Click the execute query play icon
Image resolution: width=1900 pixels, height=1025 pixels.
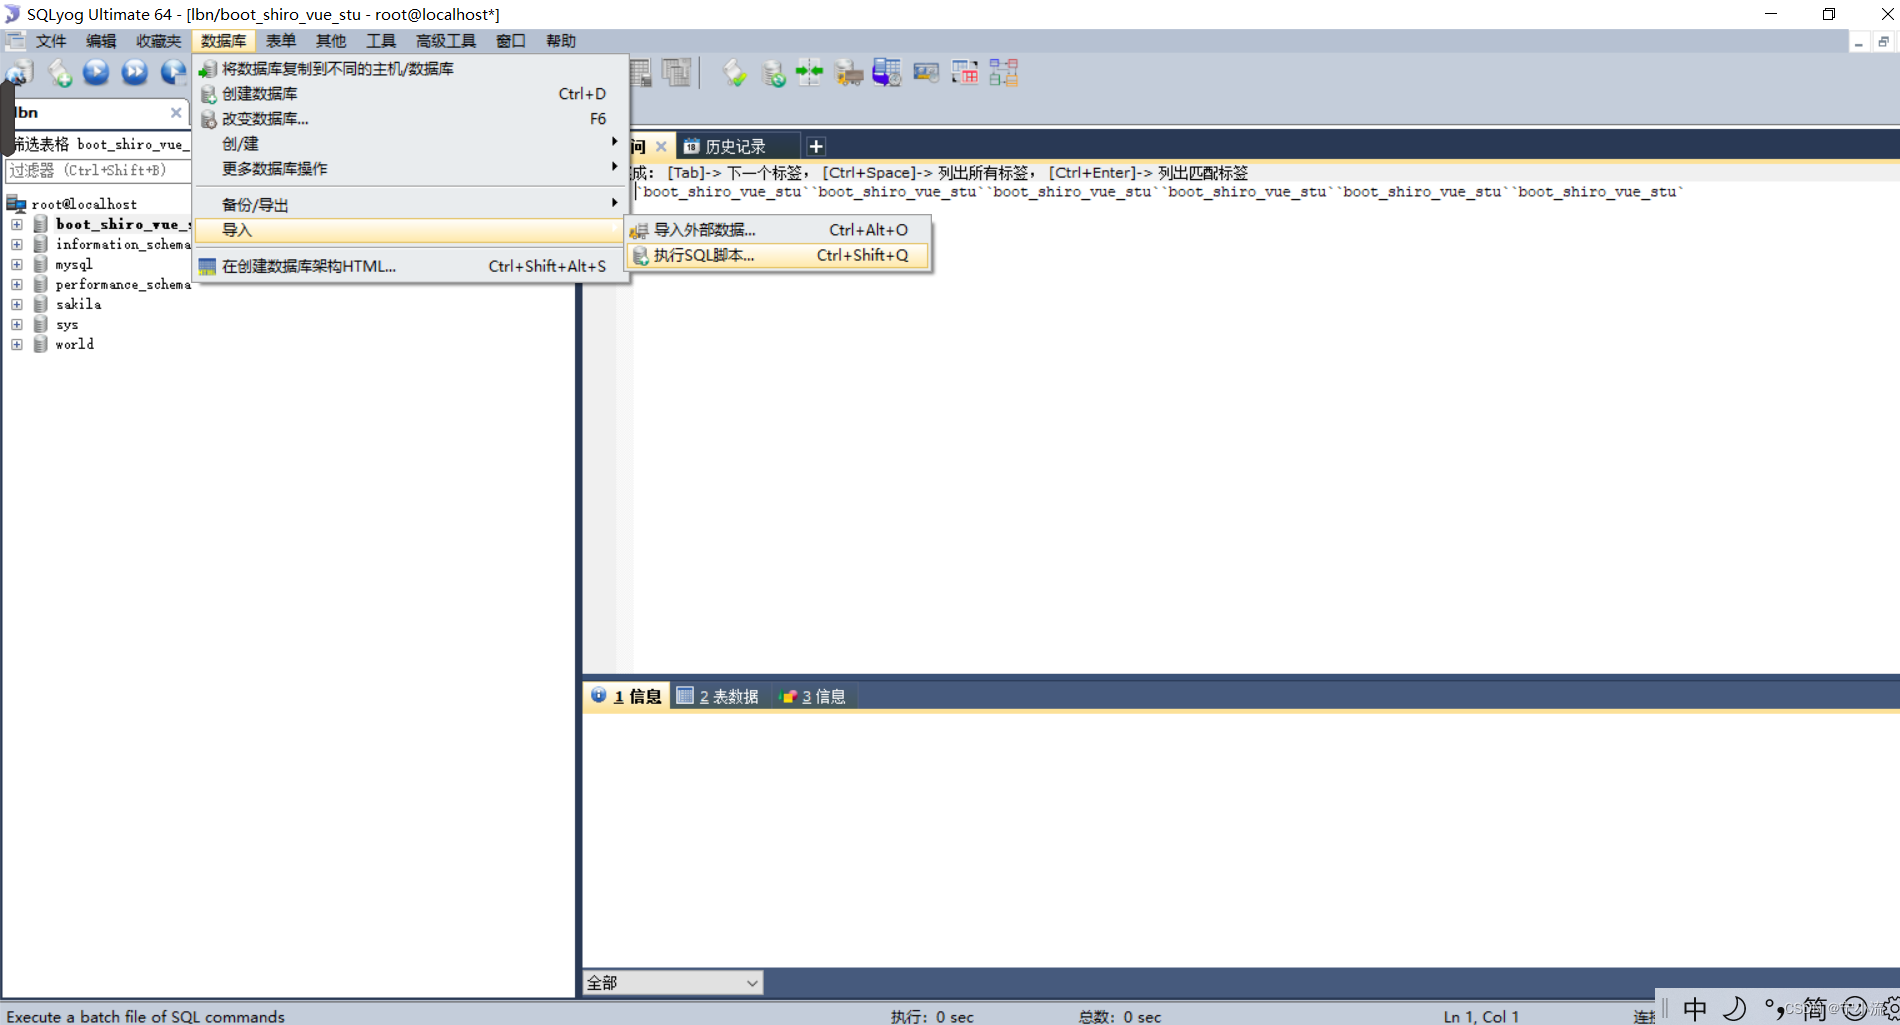(x=96, y=72)
